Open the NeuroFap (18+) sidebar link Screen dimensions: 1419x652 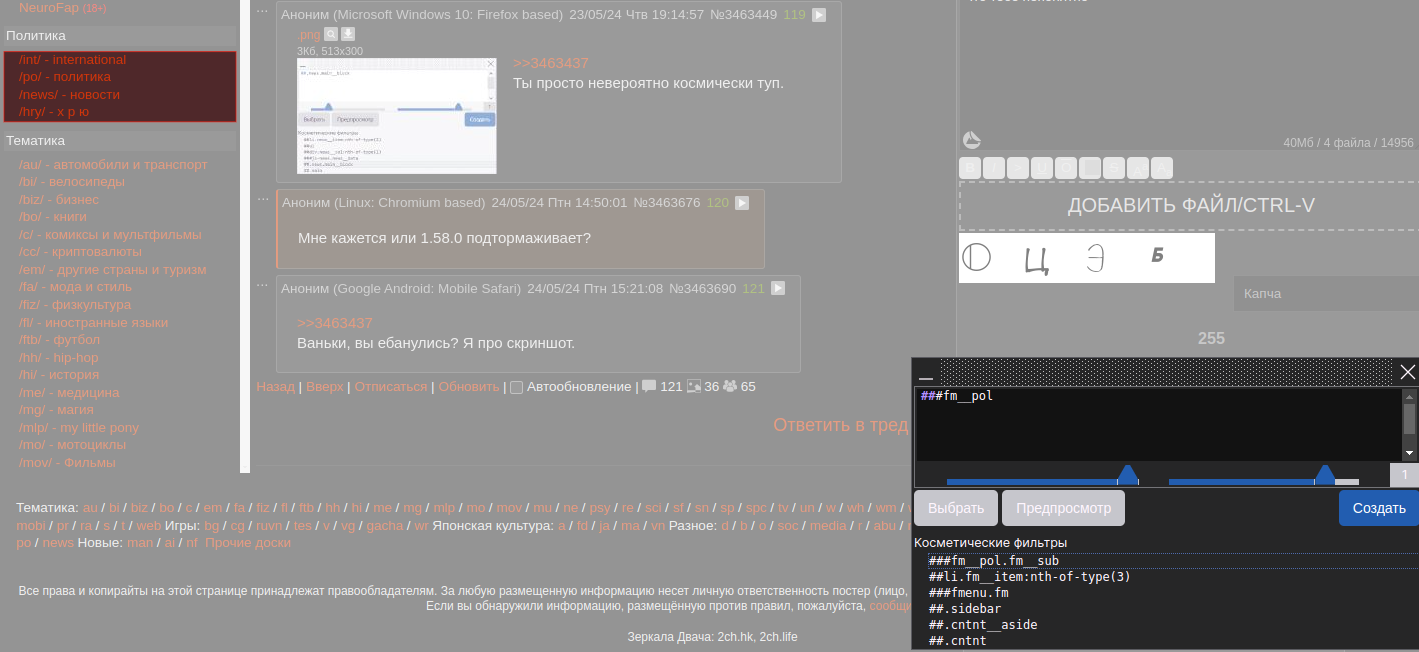tap(62, 8)
